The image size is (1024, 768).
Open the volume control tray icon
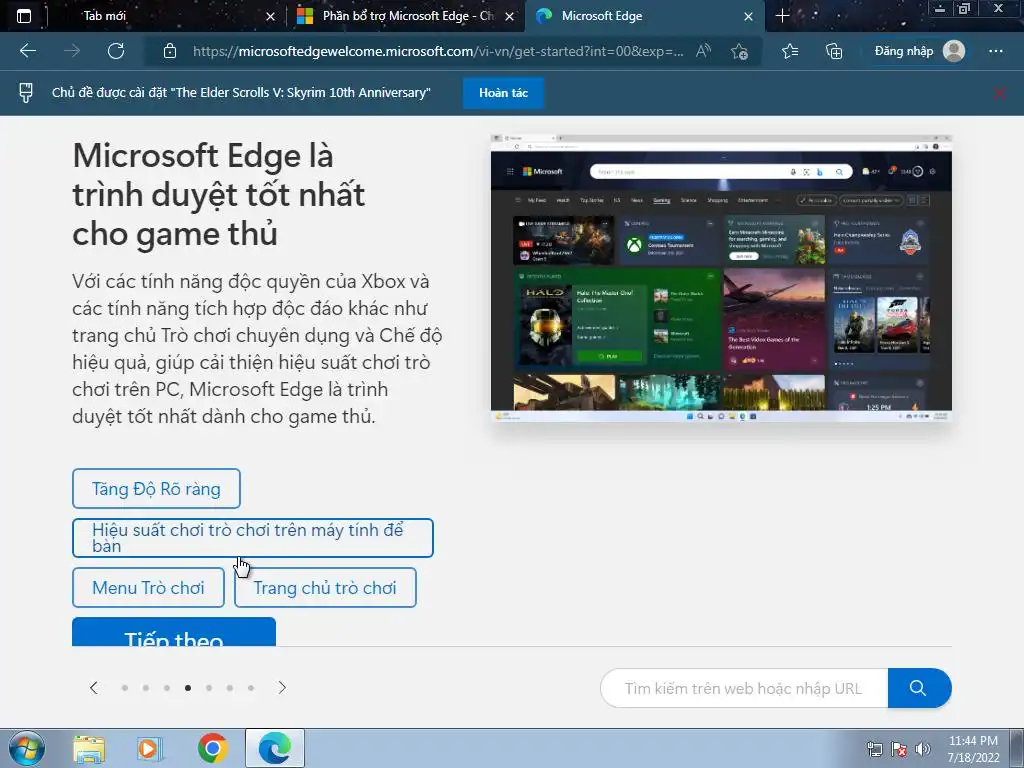[x=923, y=750]
